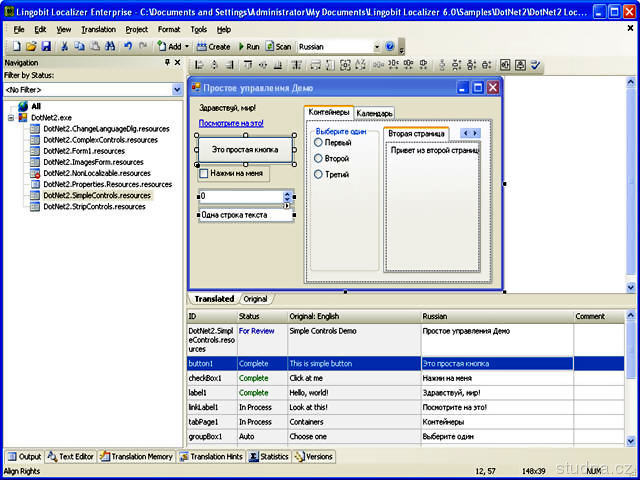
Task: Select DotNet2.ImagesForm.resources in the tree
Action: pyautogui.click(x=93, y=161)
